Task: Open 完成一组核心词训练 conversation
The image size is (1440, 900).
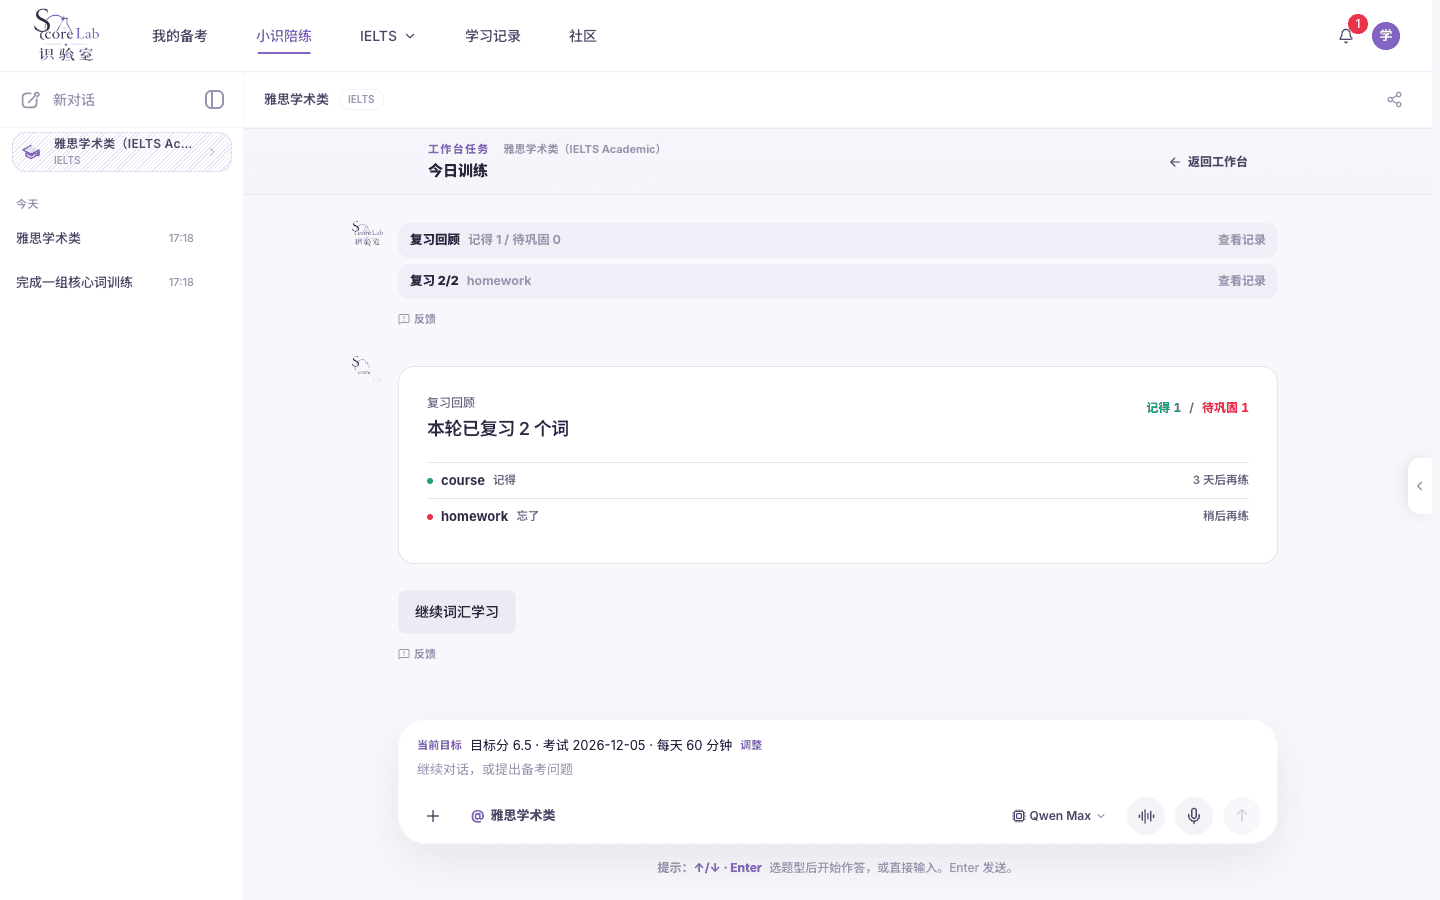Action: [x=105, y=282]
